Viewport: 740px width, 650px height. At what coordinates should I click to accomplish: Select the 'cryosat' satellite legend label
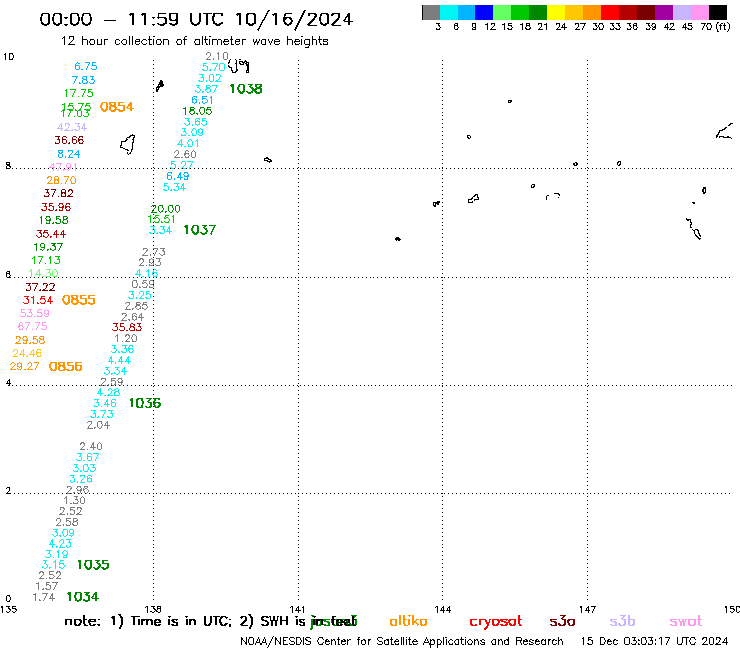click(496, 621)
